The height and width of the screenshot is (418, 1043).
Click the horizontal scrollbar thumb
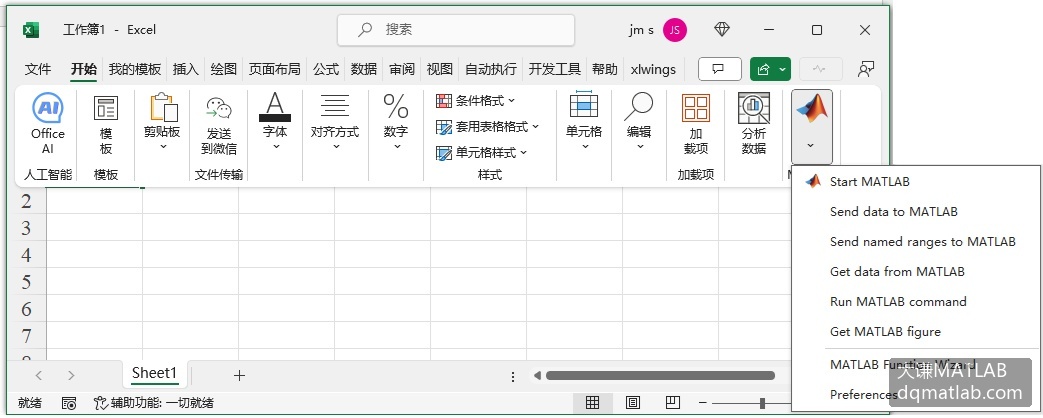click(x=660, y=375)
